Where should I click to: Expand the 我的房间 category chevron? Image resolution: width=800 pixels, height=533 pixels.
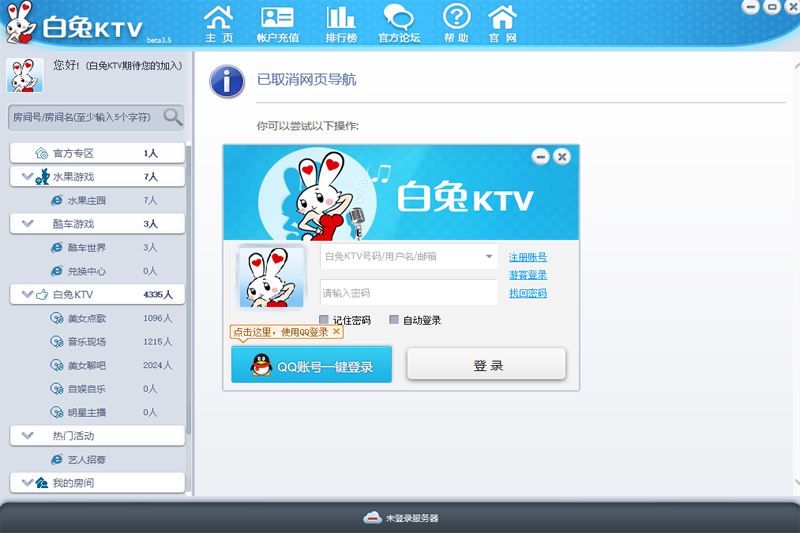click(x=28, y=483)
